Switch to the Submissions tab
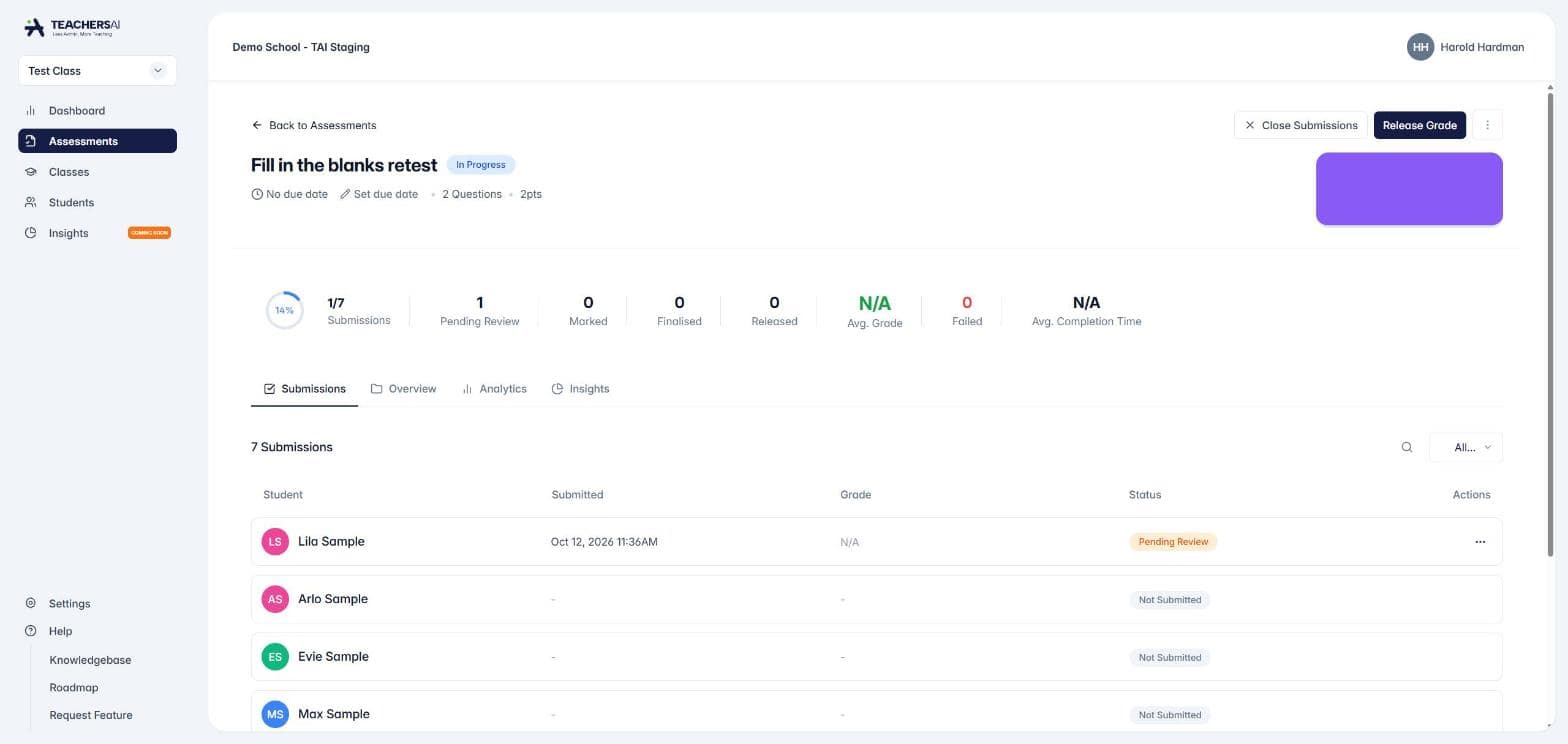This screenshot has width=1568, height=744. pyautogui.click(x=304, y=389)
